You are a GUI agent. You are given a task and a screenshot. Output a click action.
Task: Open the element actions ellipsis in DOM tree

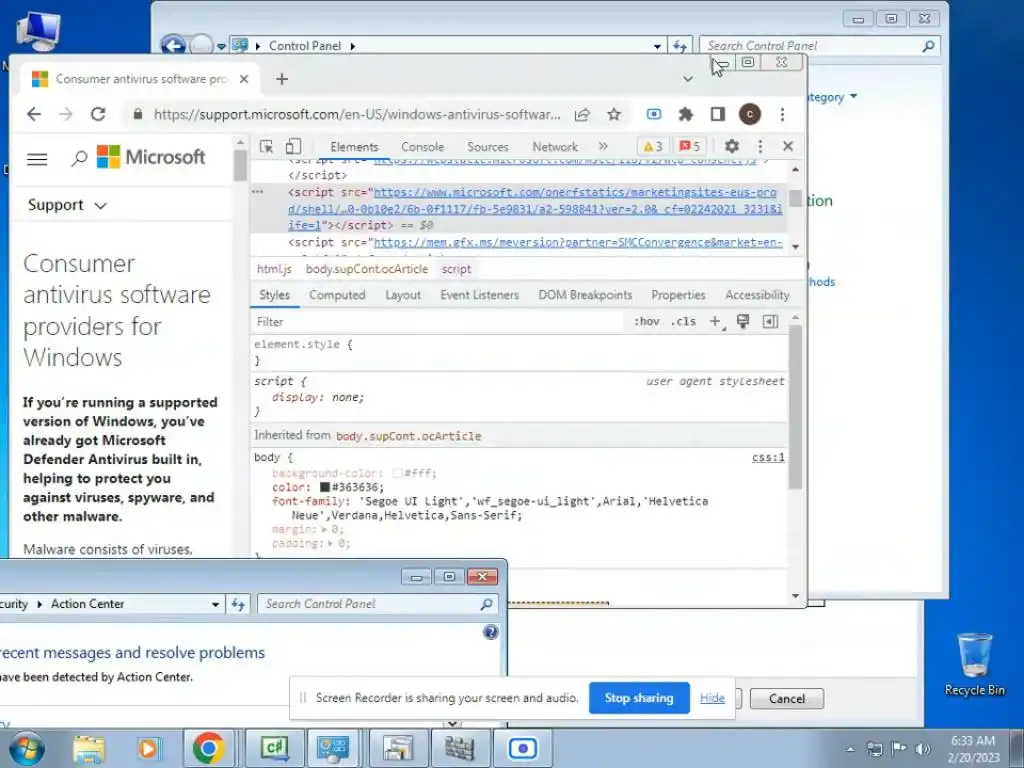[257, 192]
